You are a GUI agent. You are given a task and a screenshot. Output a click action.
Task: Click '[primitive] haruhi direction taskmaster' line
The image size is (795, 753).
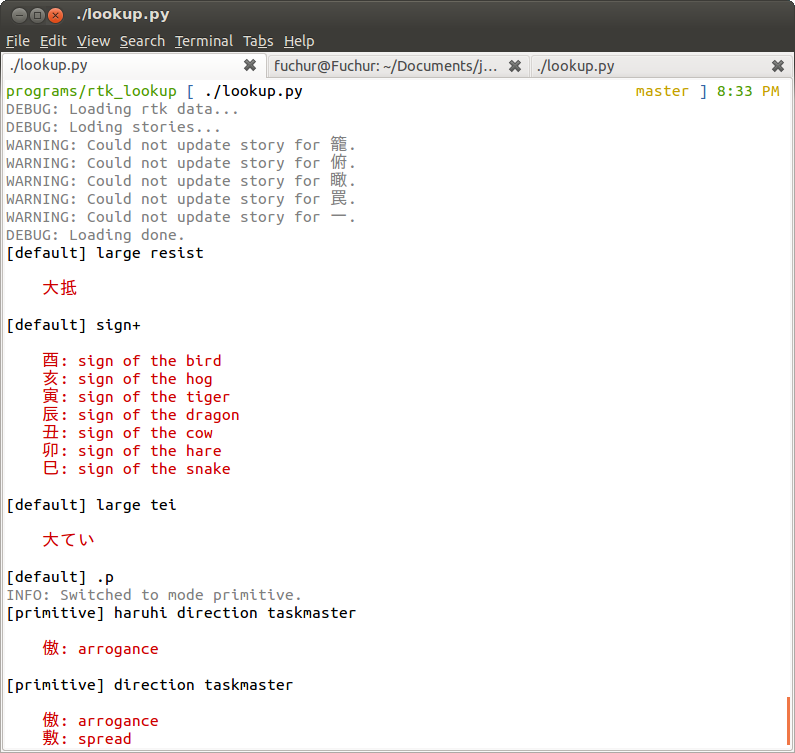coord(181,613)
